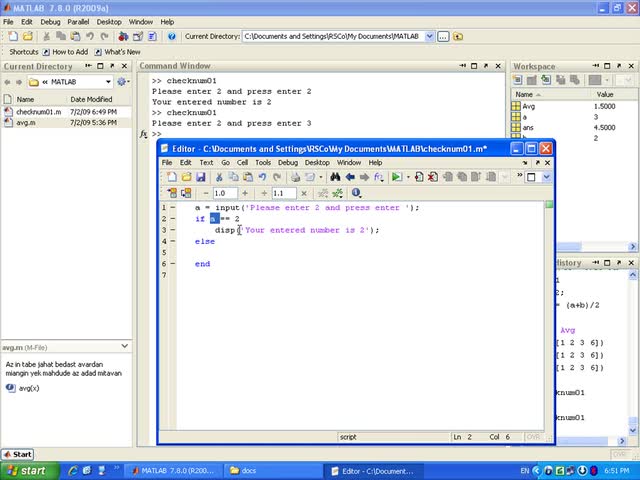Open Desktop menu in MATLAB main window
The image size is (640, 480).
[109, 22]
